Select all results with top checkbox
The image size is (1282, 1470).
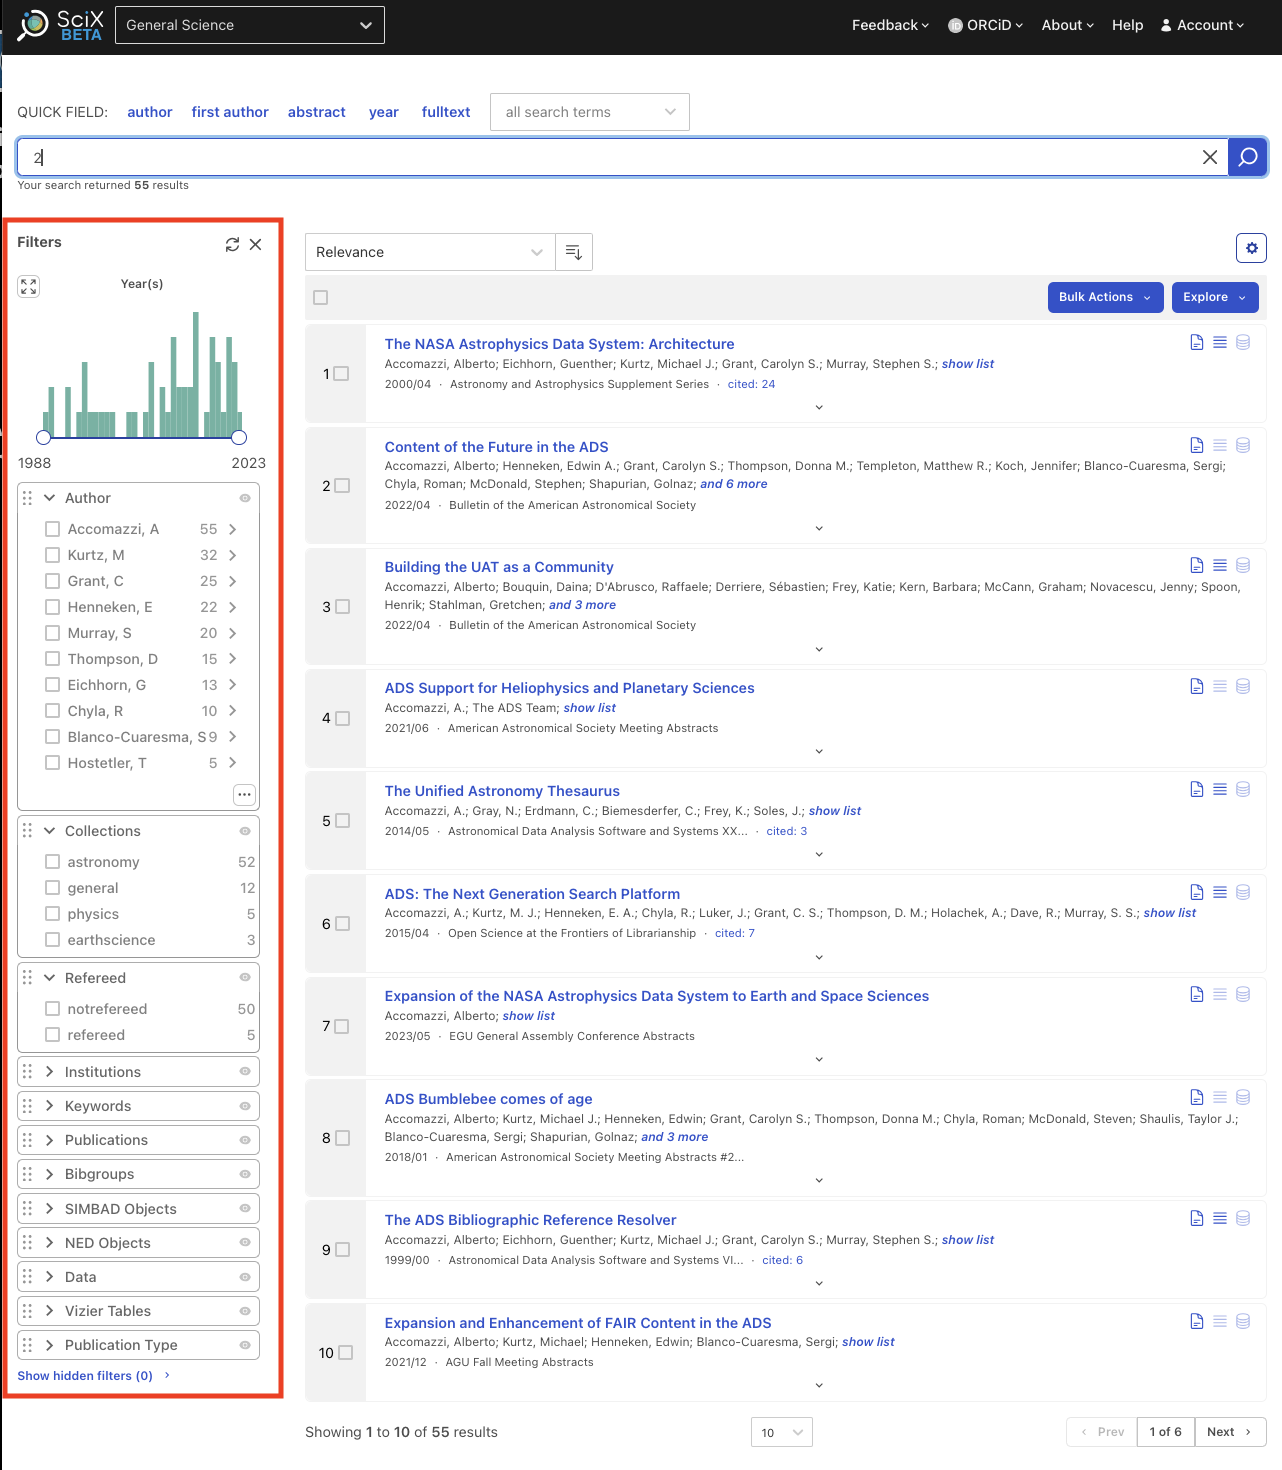321,297
